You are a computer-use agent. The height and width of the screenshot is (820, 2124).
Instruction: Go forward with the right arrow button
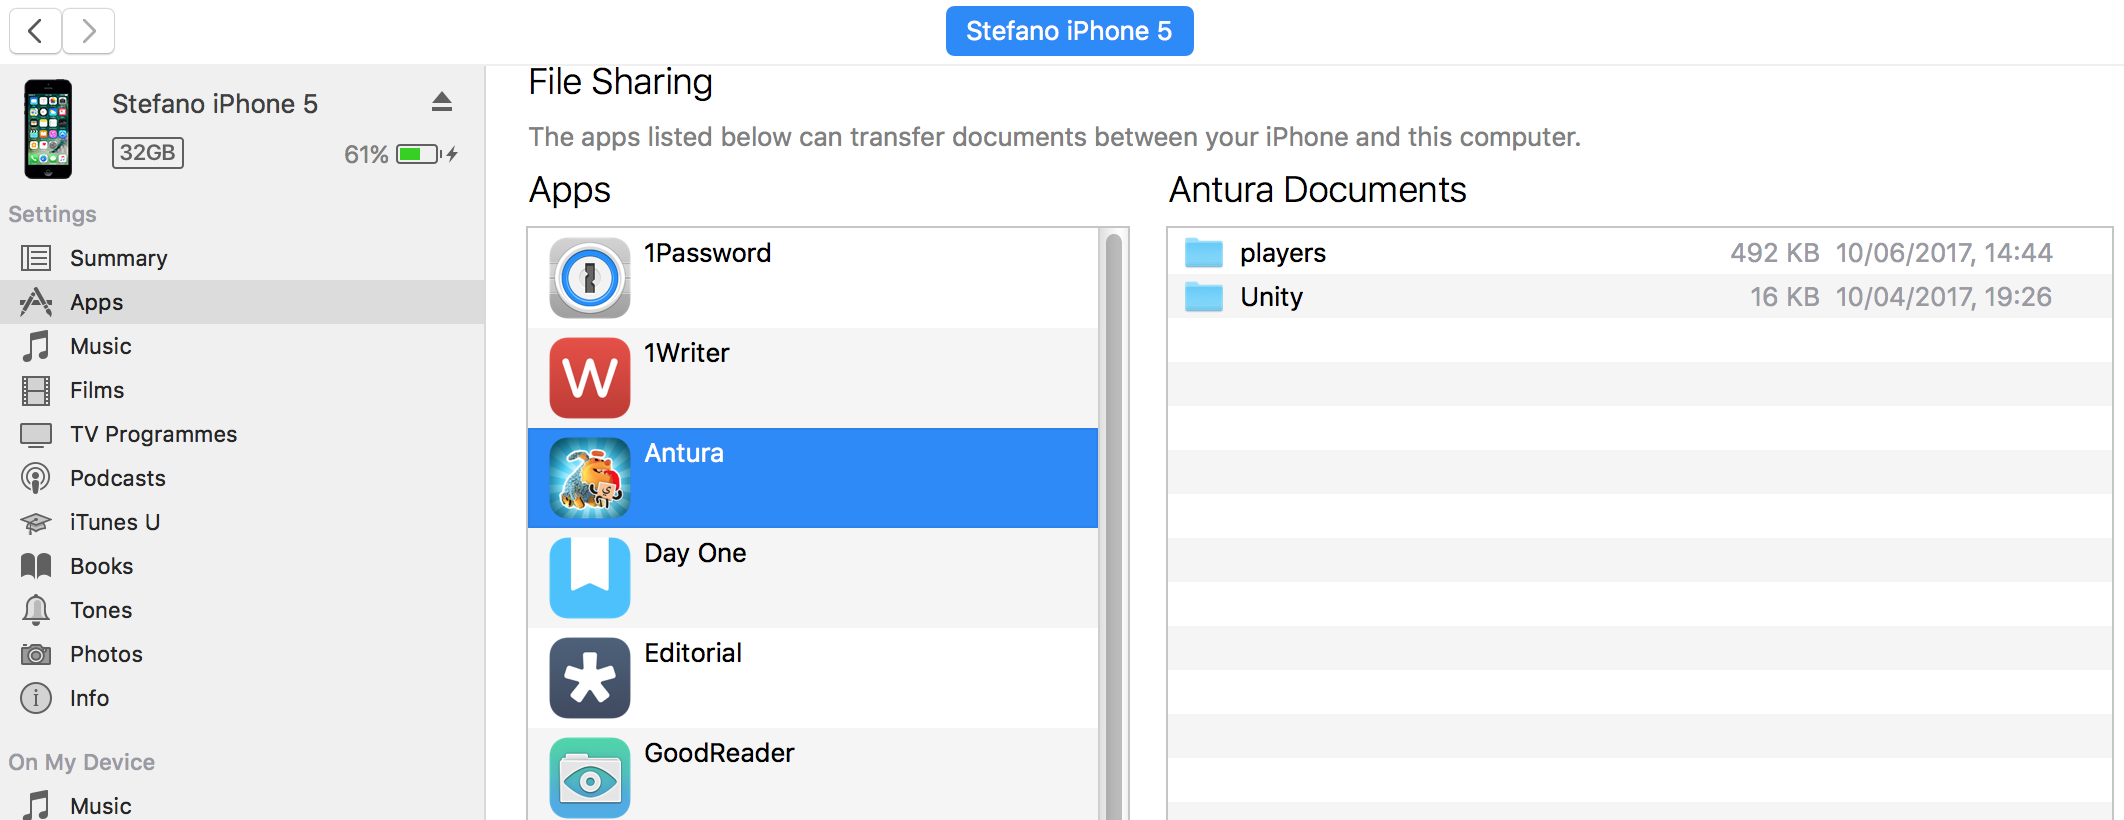point(89,31)
